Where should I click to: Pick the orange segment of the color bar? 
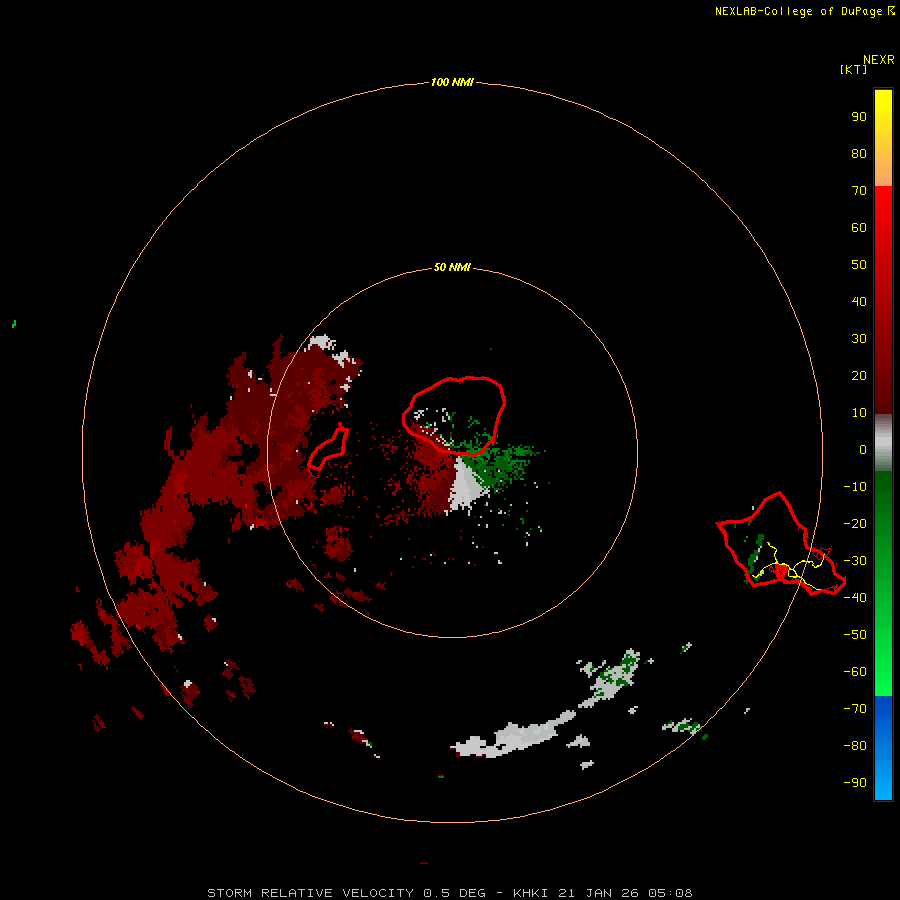(883, 169)
